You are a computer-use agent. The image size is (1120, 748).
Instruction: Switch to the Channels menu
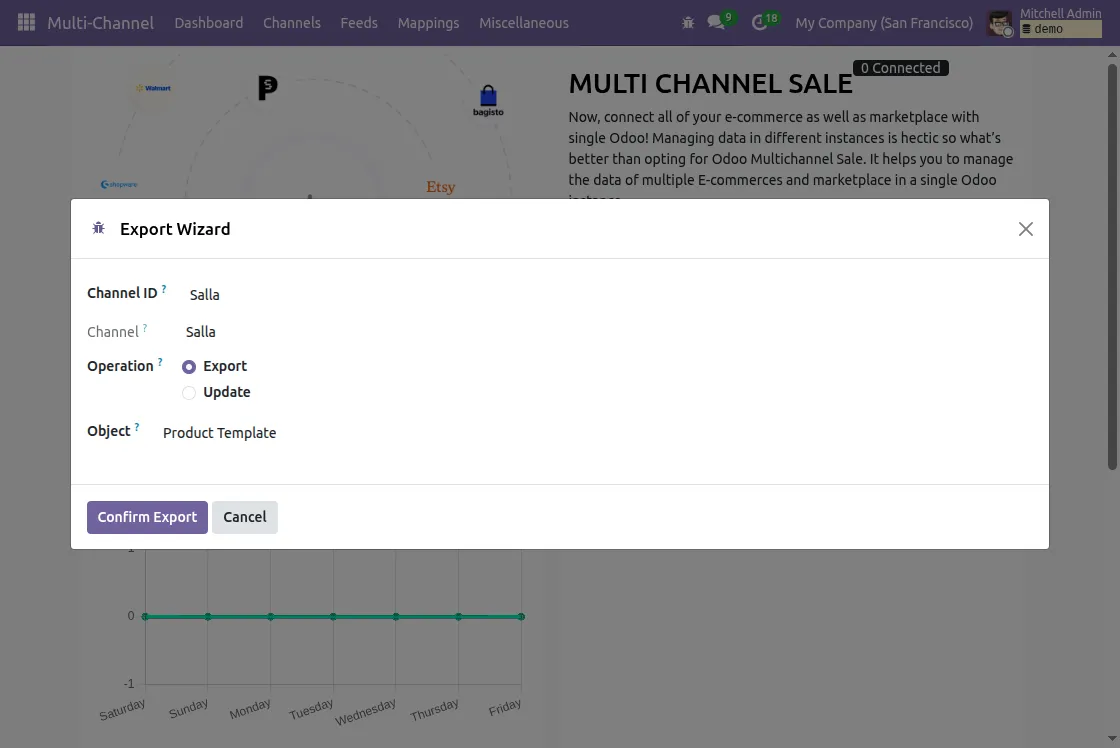pyautogui.click(x=291, y=22)
